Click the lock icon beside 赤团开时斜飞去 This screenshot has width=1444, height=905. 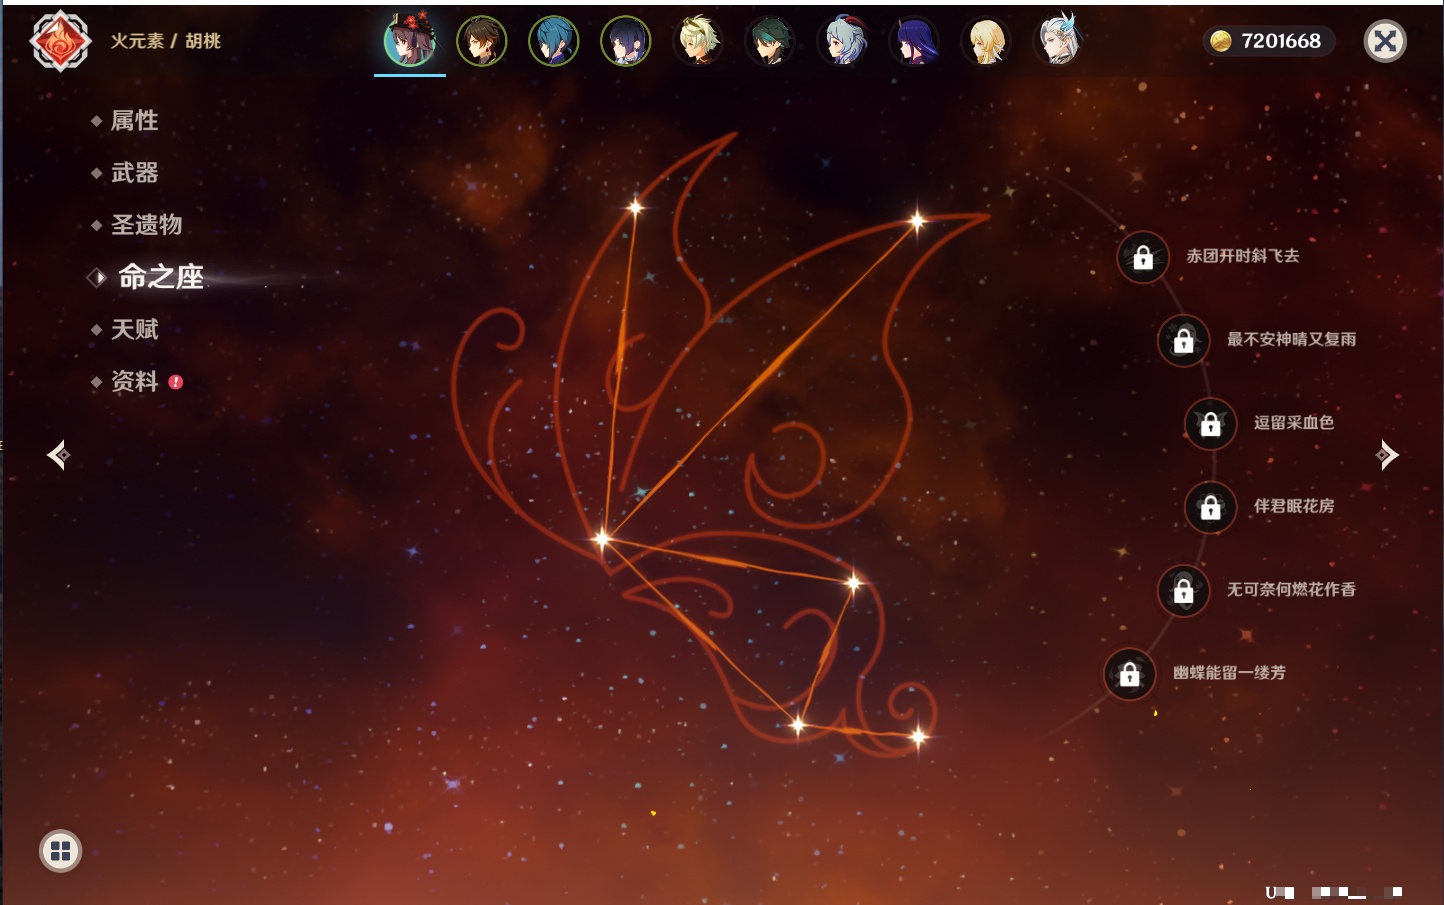click(x=1143, y=258)
